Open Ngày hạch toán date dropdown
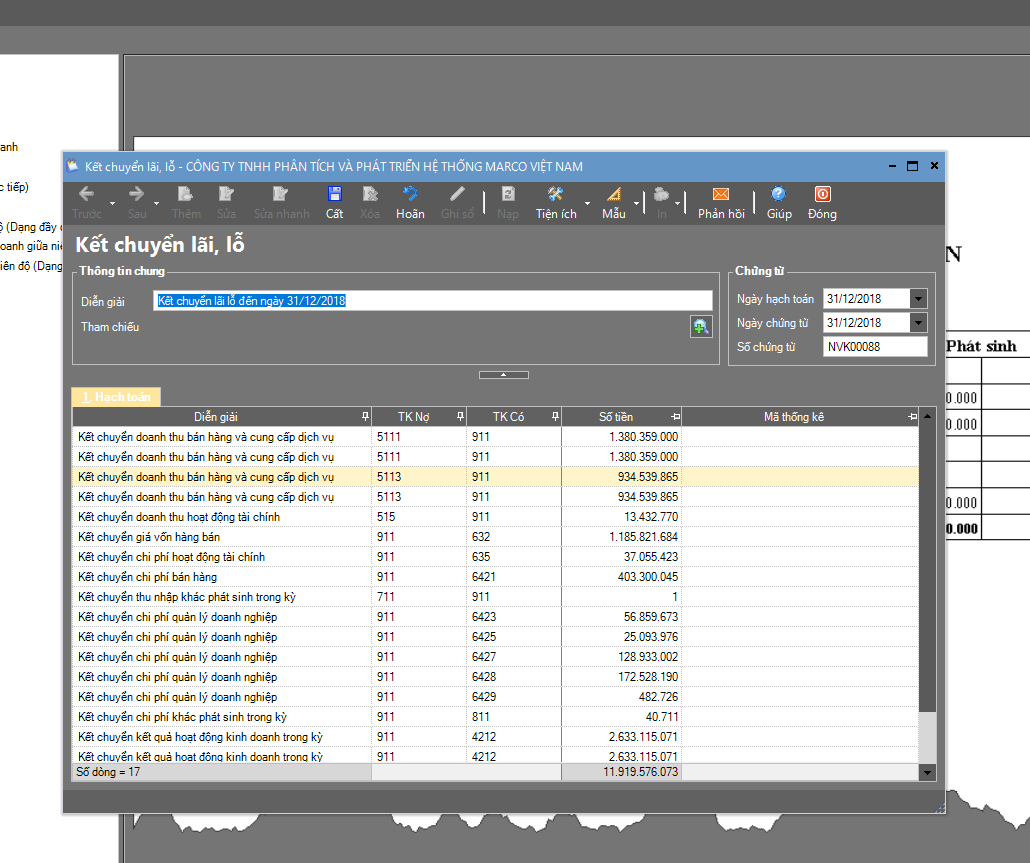 918,299
